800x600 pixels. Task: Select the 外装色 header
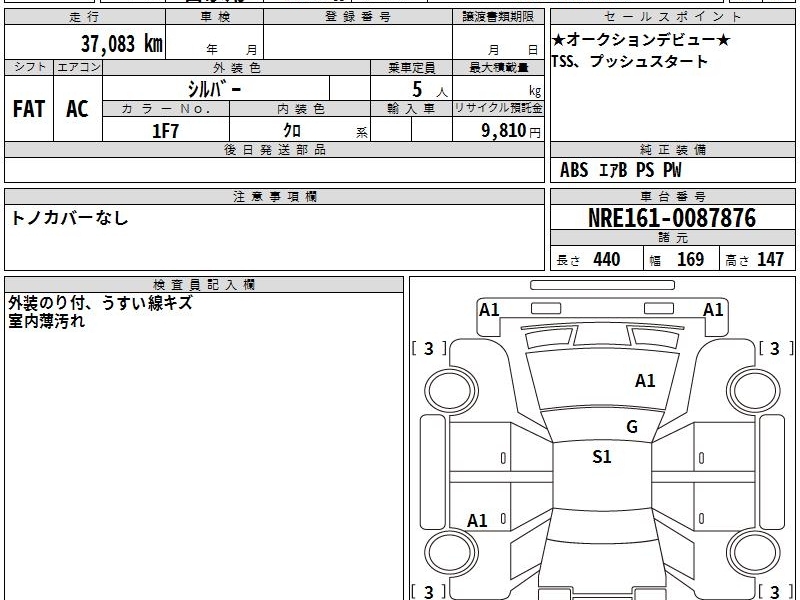click(x=237, y=67)
